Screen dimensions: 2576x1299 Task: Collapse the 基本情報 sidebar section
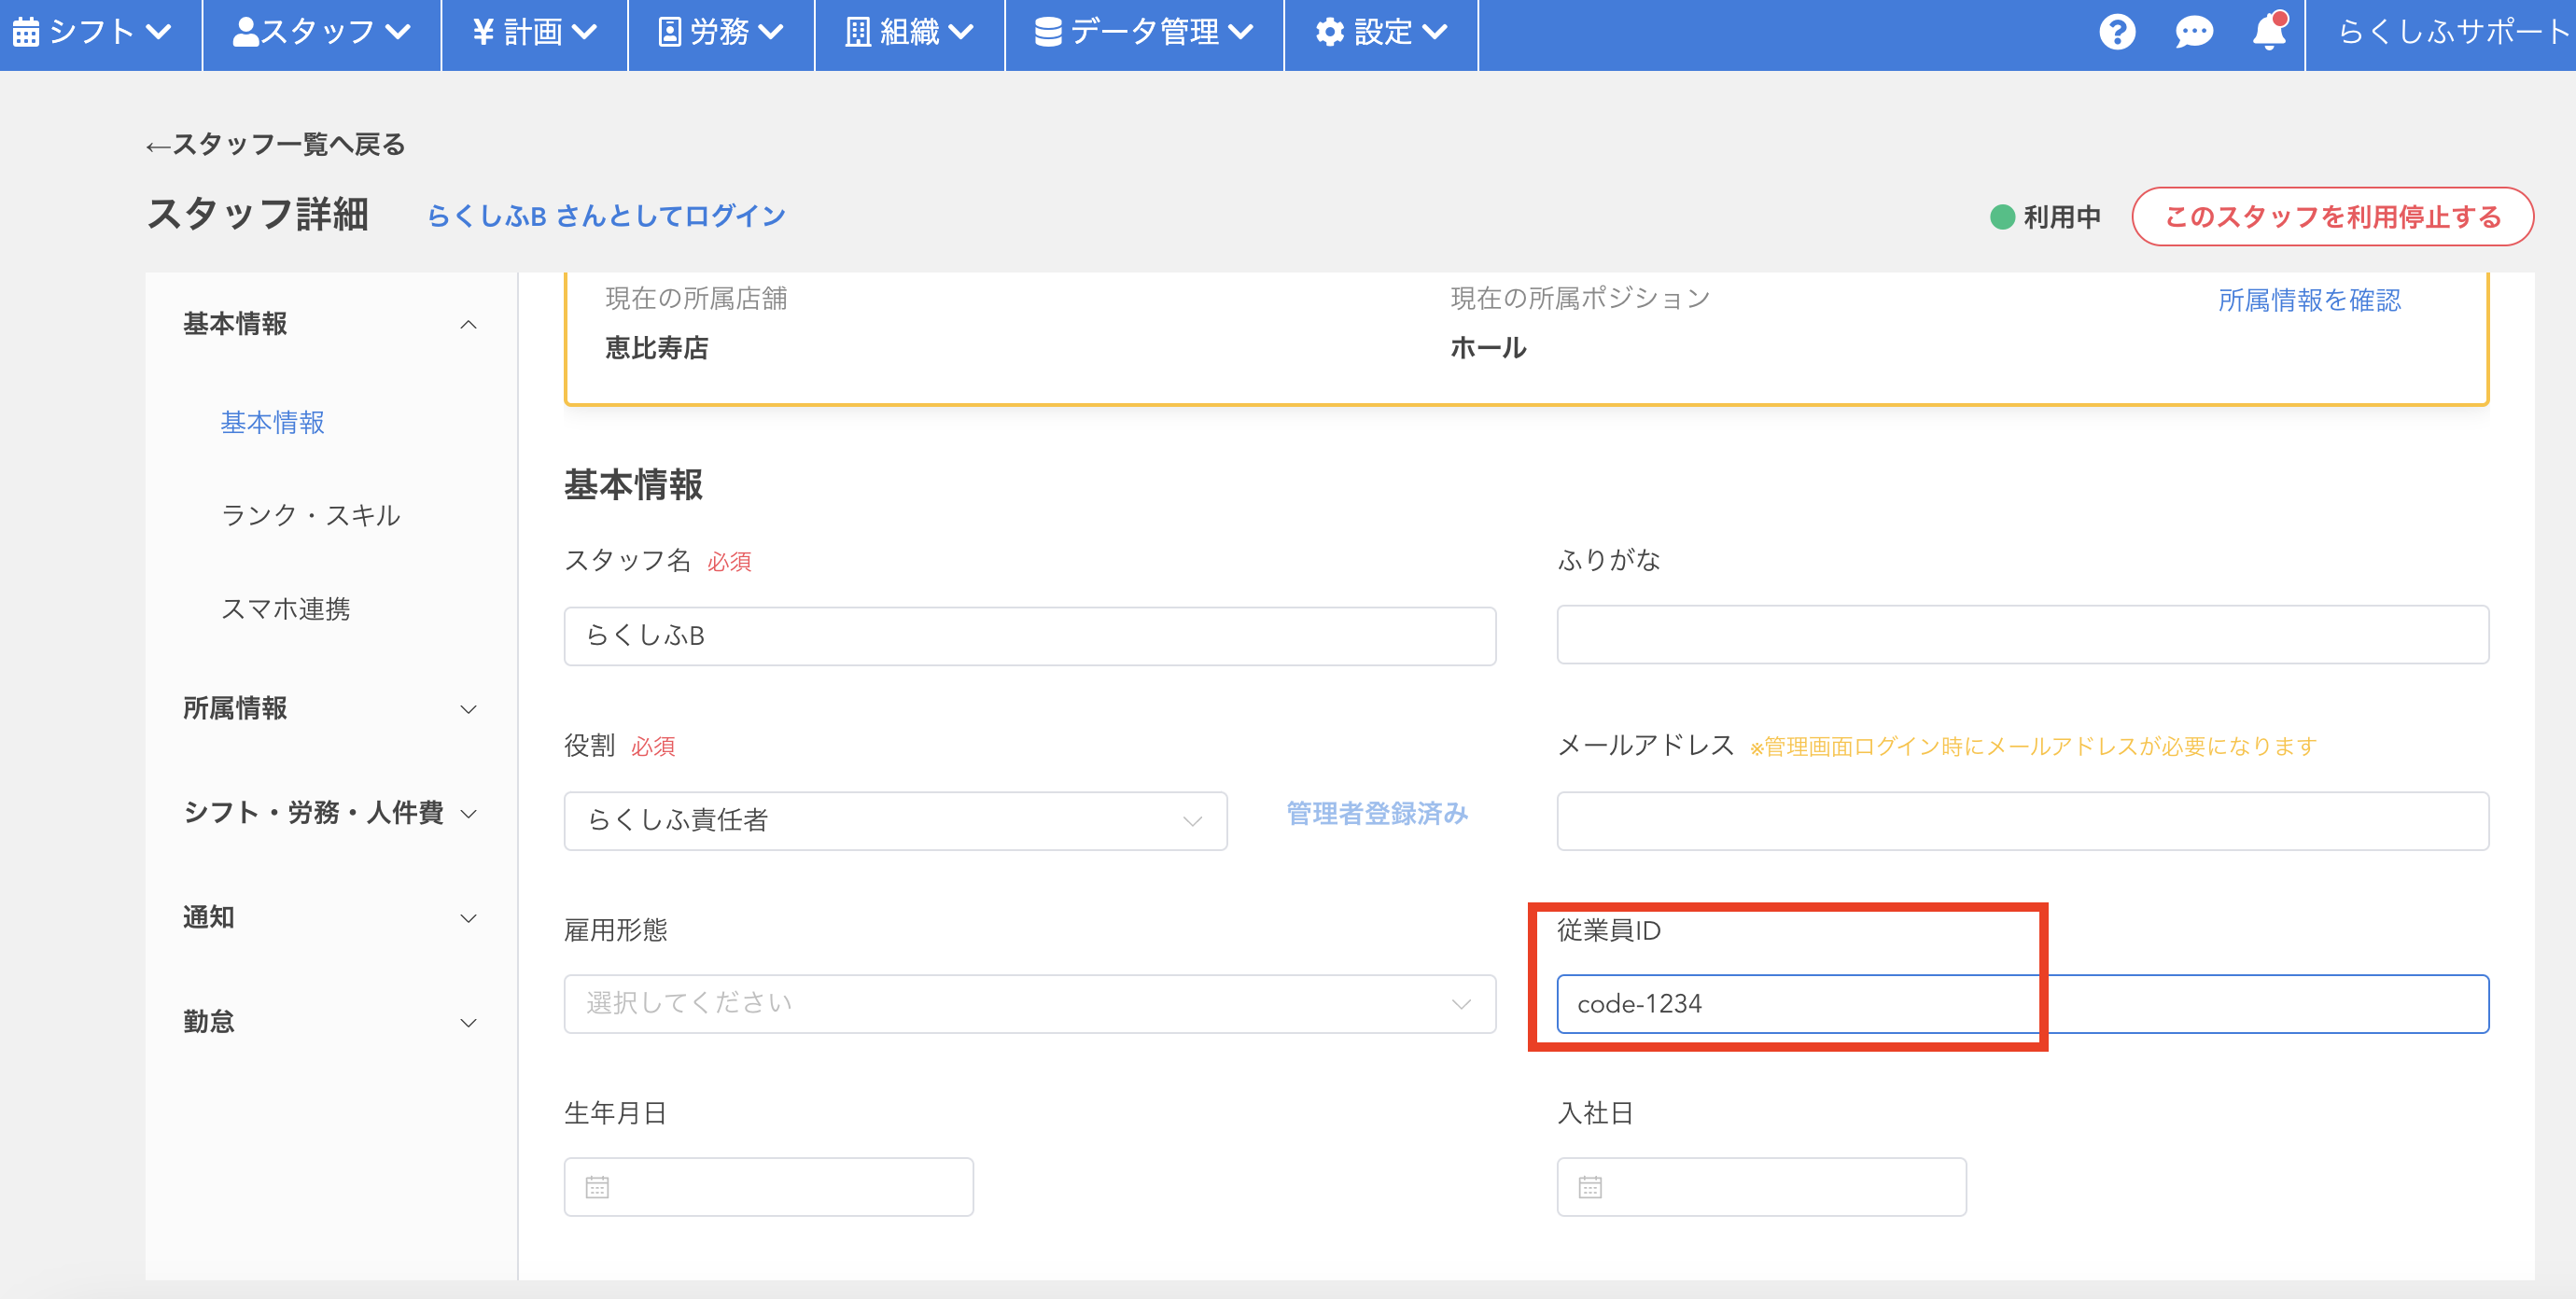330,324
